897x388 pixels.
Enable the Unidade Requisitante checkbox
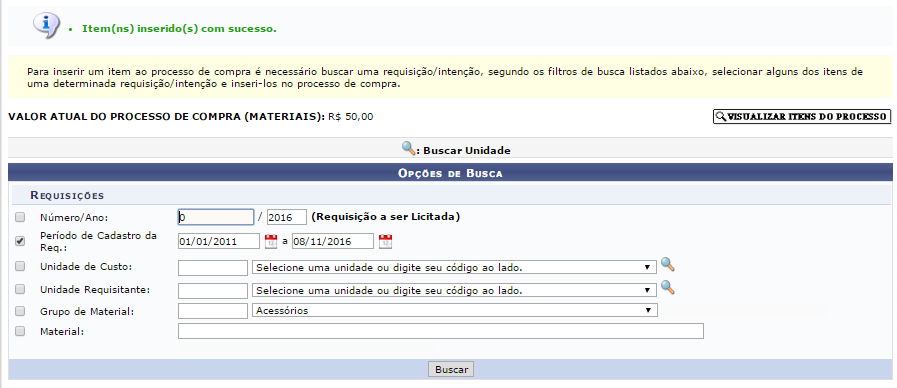tap(20, 289)
